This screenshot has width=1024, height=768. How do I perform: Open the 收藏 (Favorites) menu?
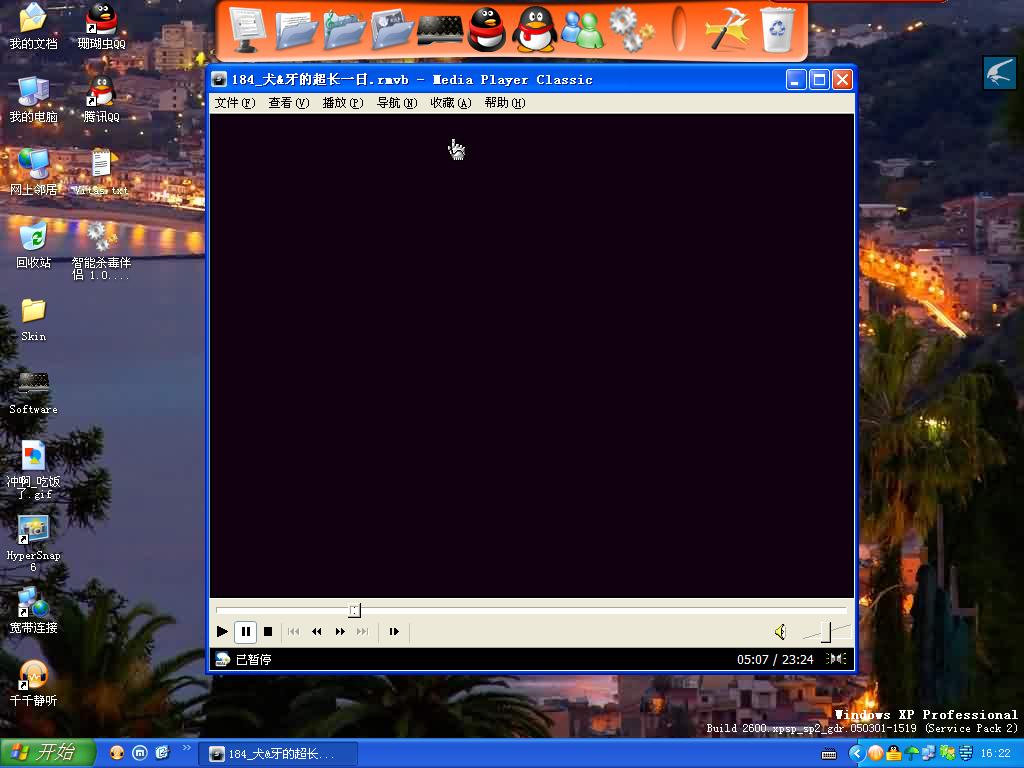point(450,103)
